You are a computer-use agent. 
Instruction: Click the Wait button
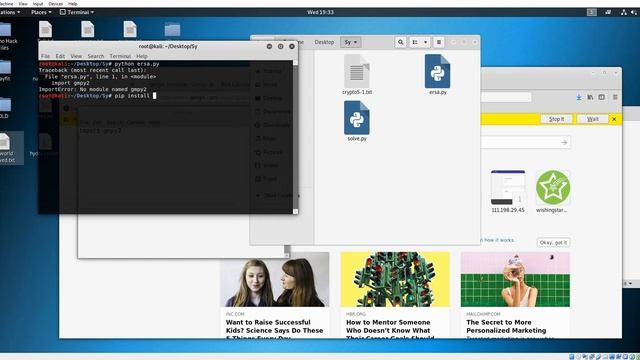point(592,119)
